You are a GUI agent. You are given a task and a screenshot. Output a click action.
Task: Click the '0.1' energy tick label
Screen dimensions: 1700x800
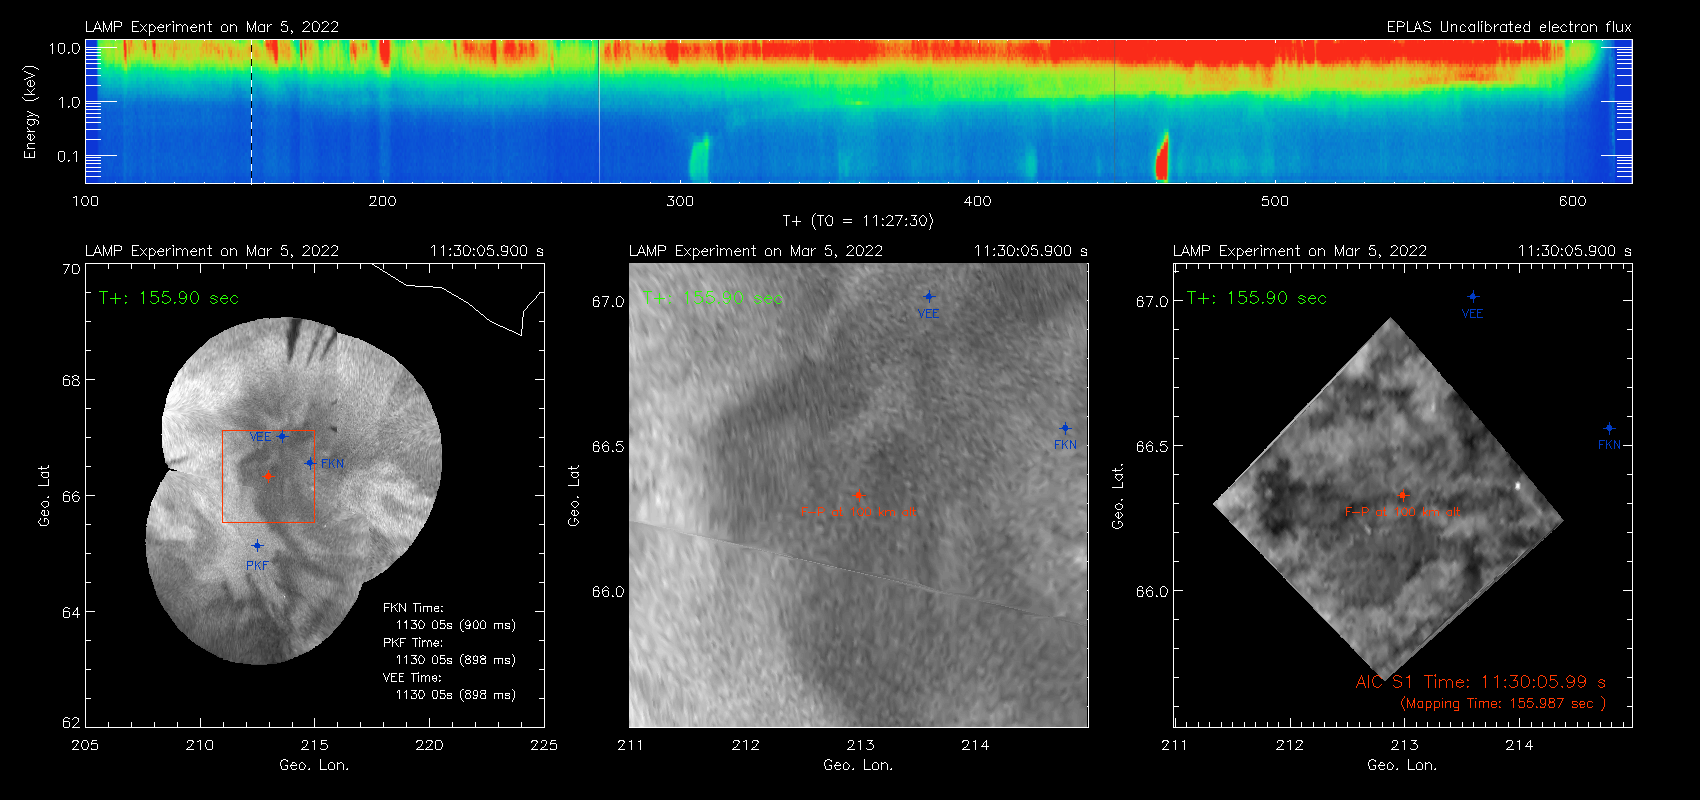pyautogui.click(x=69, y=156)
